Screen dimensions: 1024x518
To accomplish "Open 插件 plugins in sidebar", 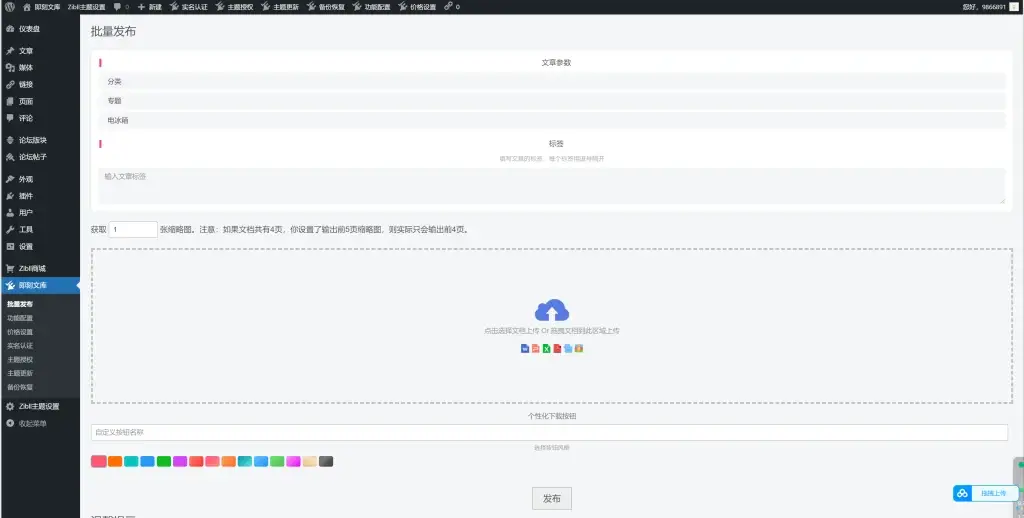I will tap(26, 196).
